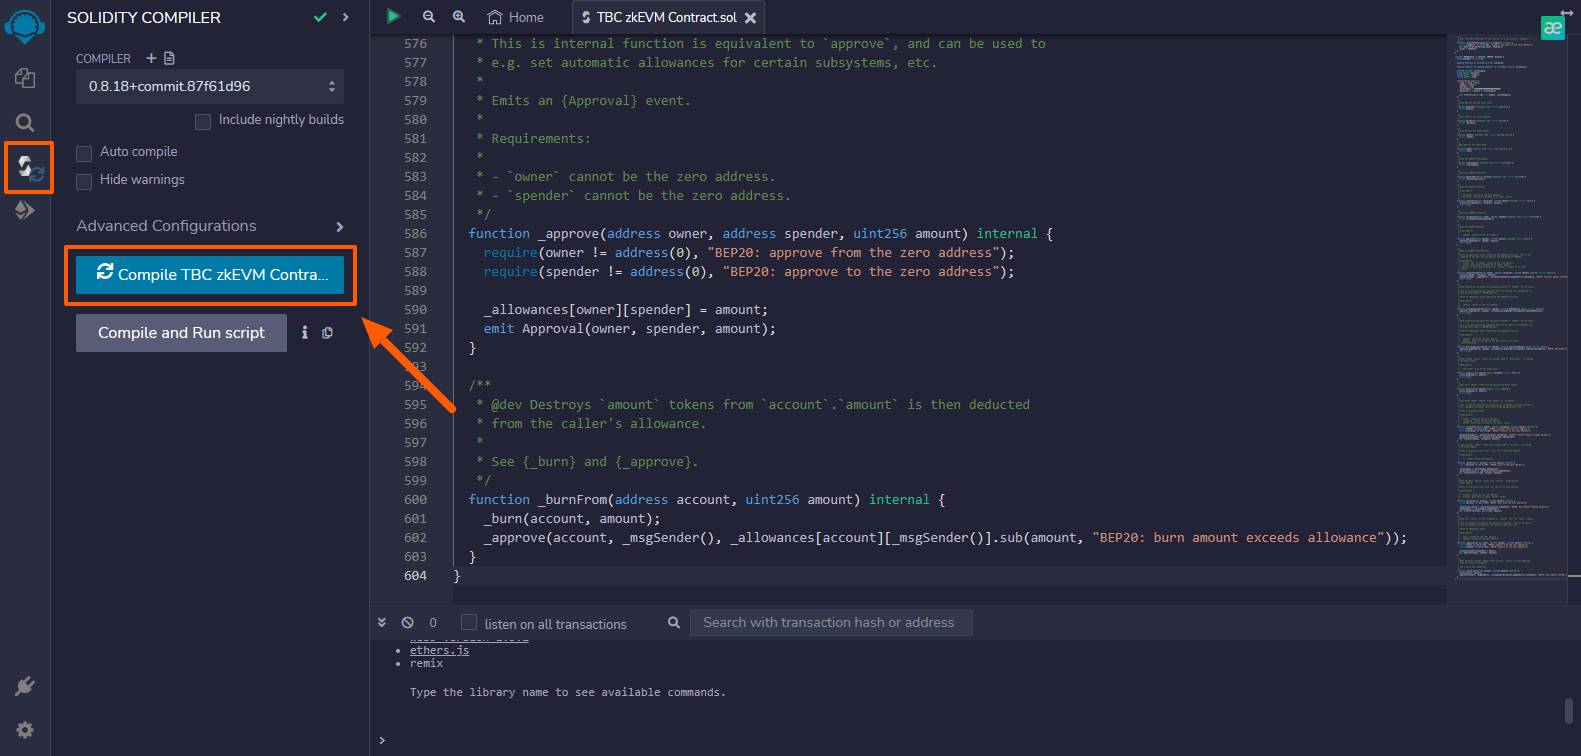Open the Deploy & run transactions icon
This screenshot has height=756, width=1581.
pos(25,210)
